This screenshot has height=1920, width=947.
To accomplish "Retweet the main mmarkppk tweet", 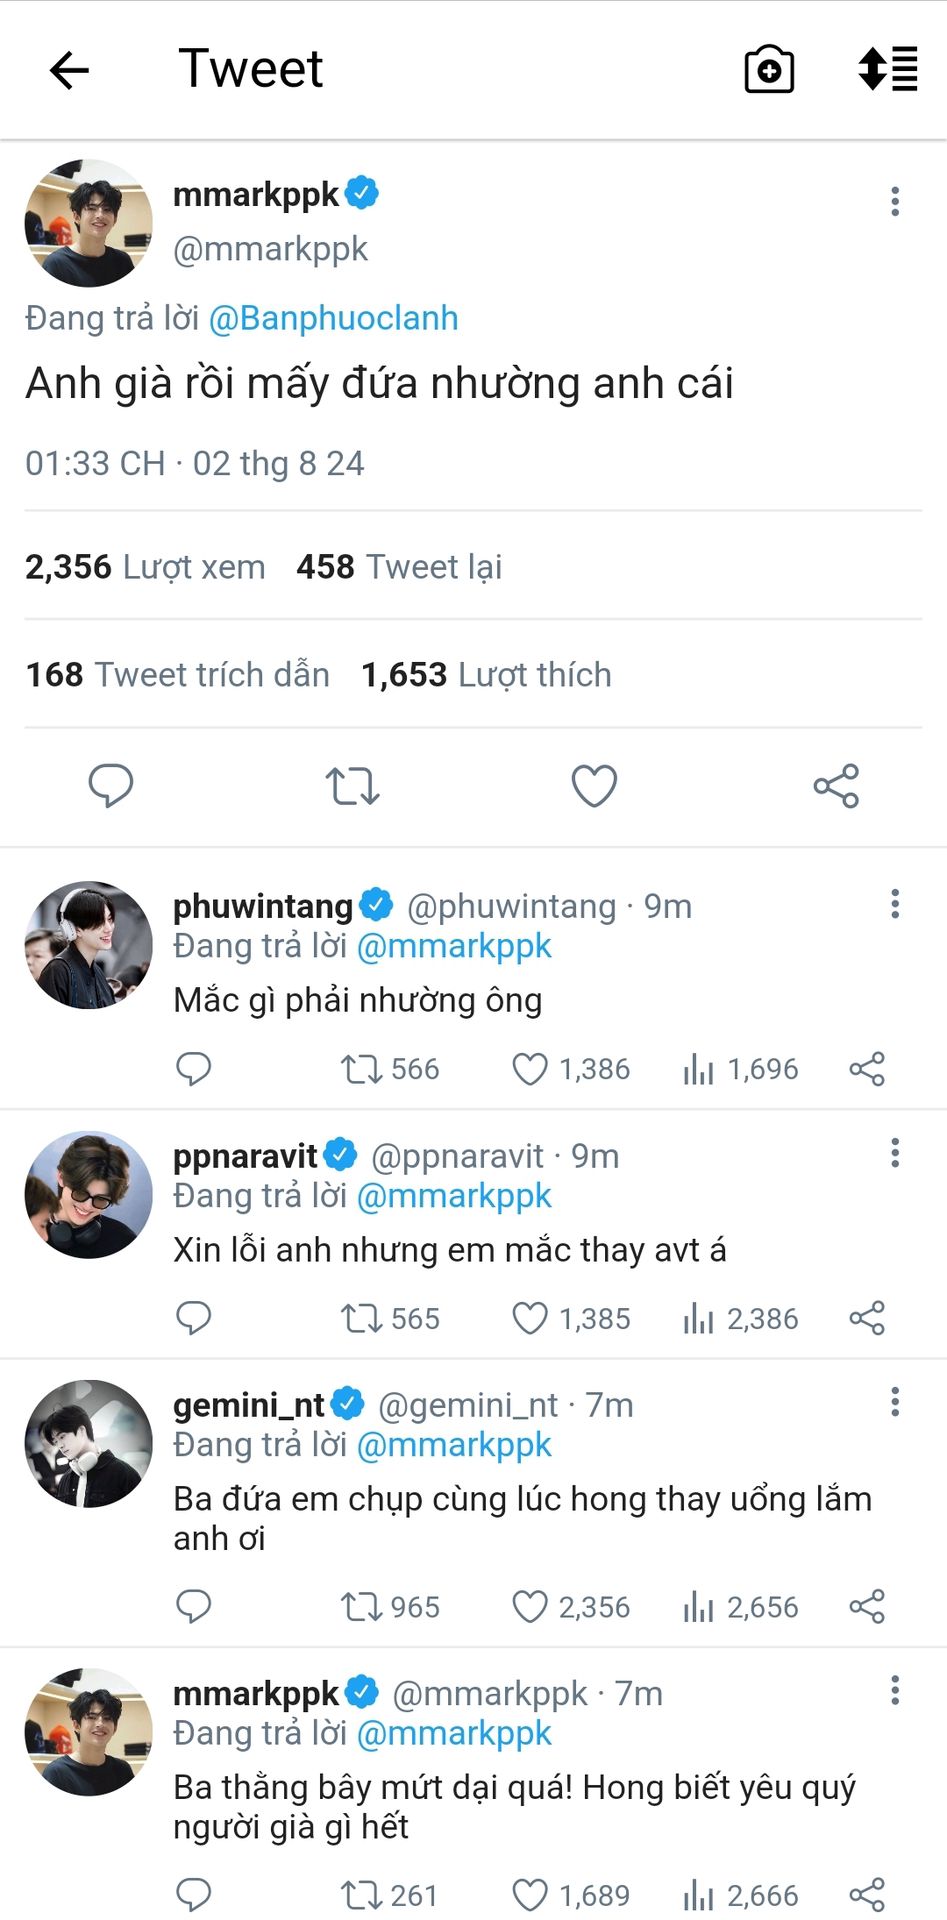I will point(352,786).
